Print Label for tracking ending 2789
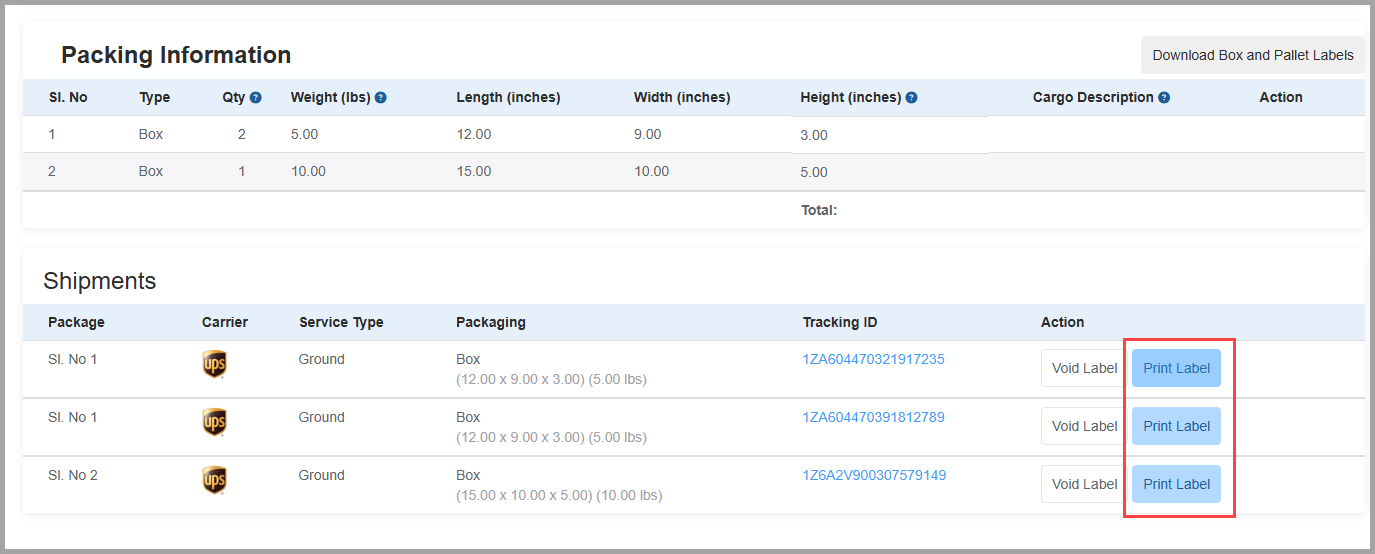Image resolution: width=1375 pixels, height=554 pixels. point(1176,426)
